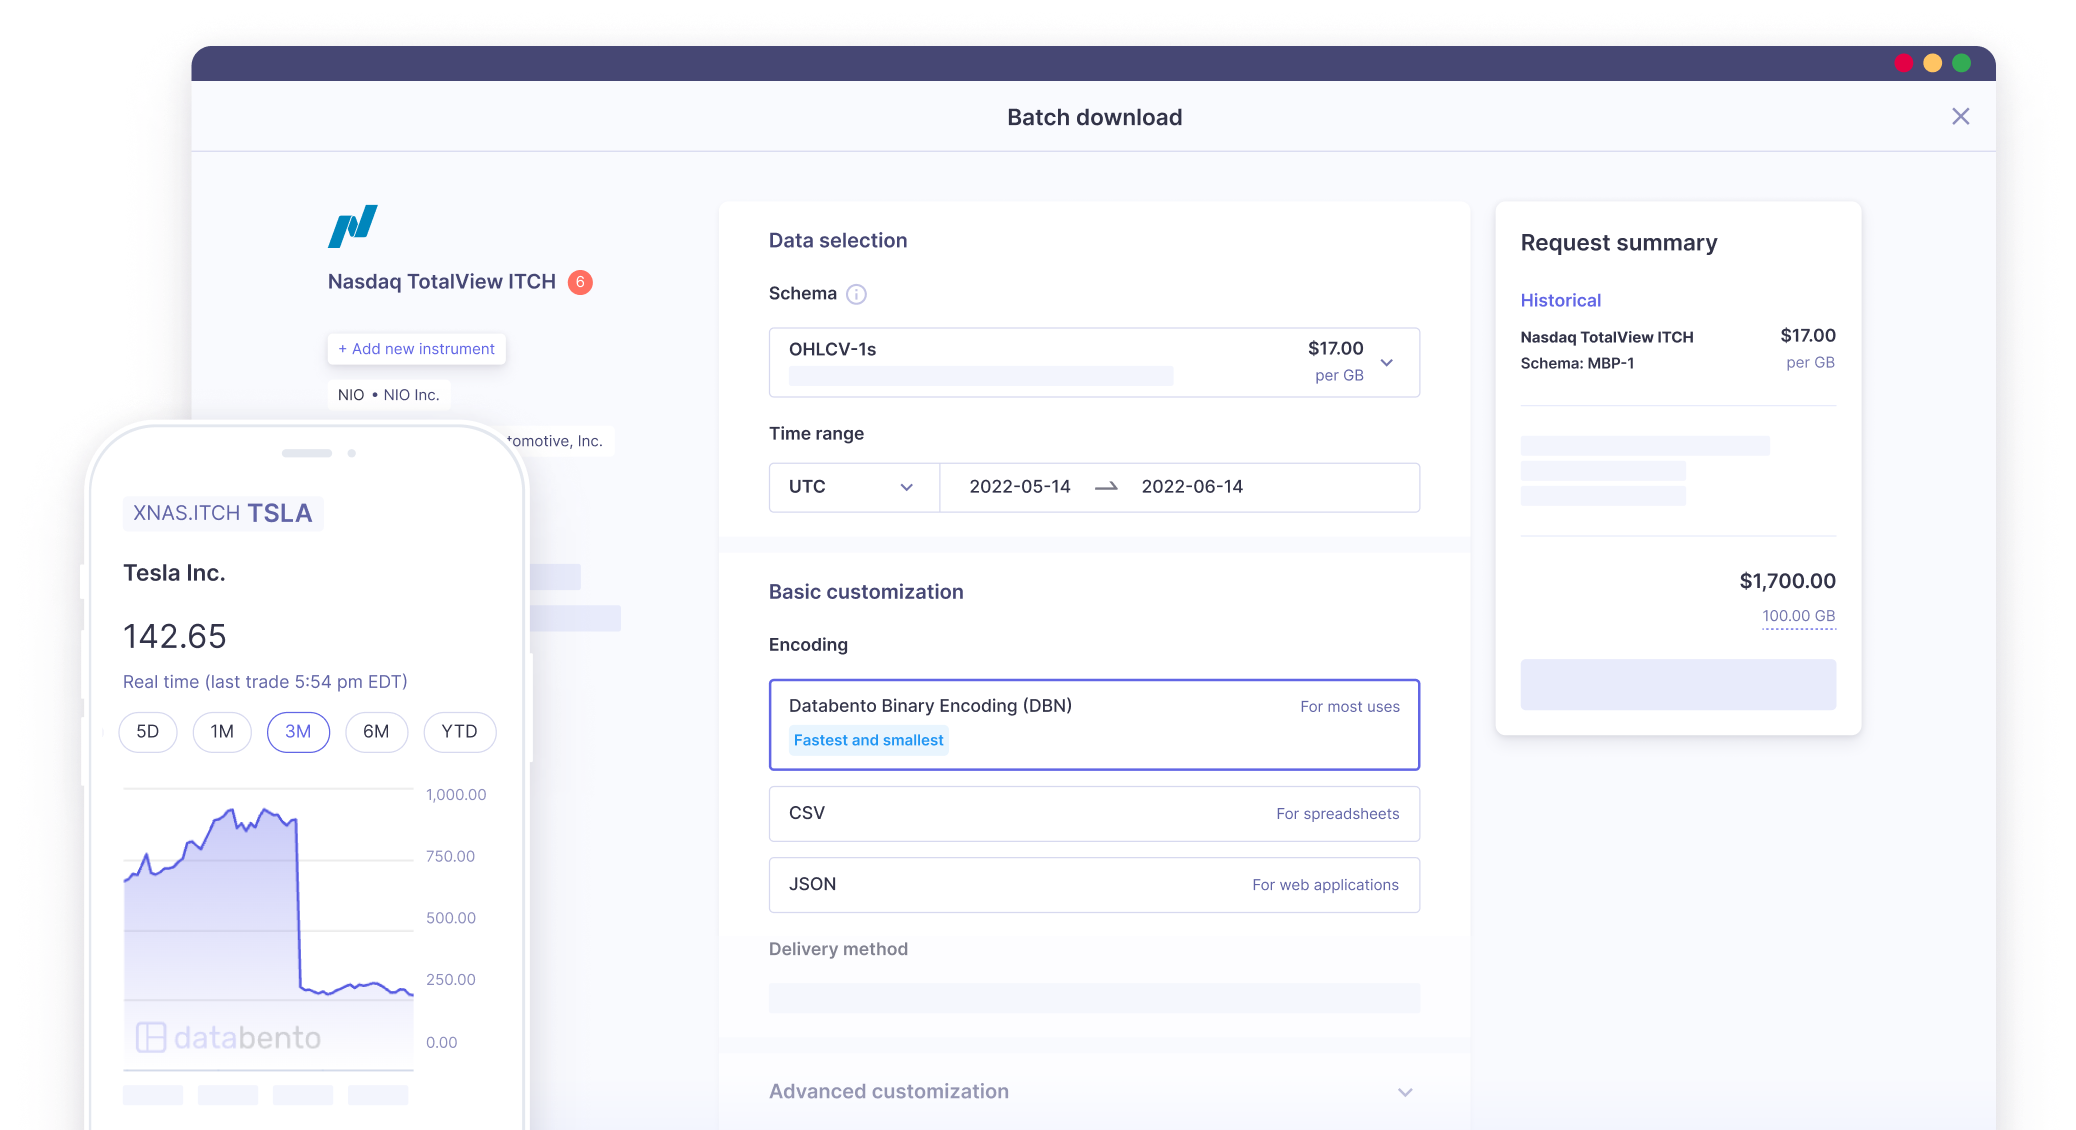This screenshot has height=1130, width=2076.
Task: Switch chart to 5D range
Action: point(148,732)
